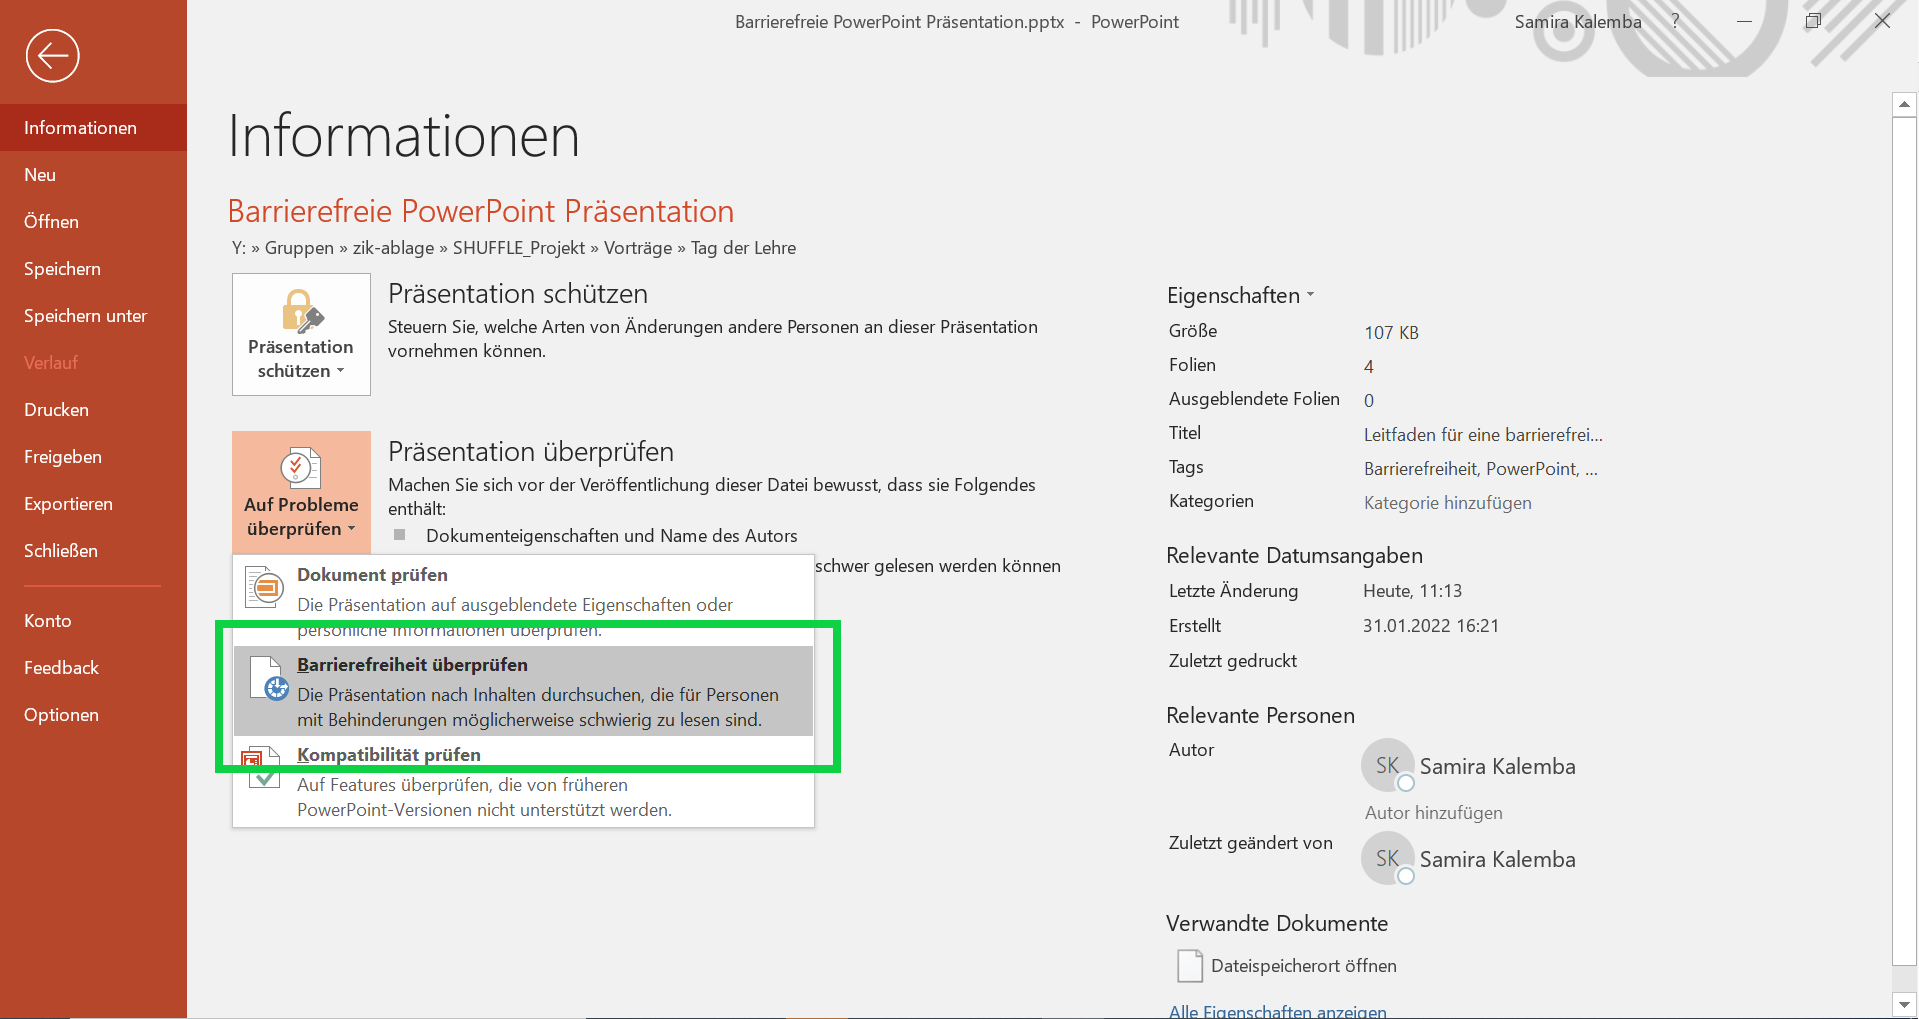
Task: Click the Kompatibilität prüfen icon
Action: click(263, 768)
